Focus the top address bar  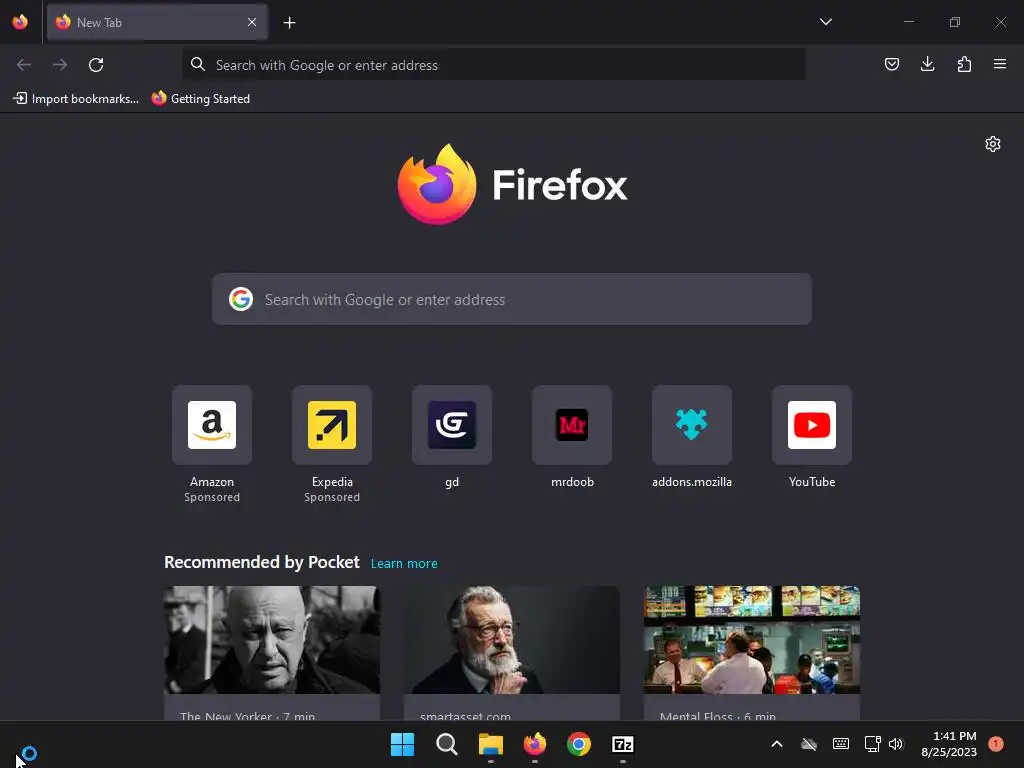click(494, 65)
